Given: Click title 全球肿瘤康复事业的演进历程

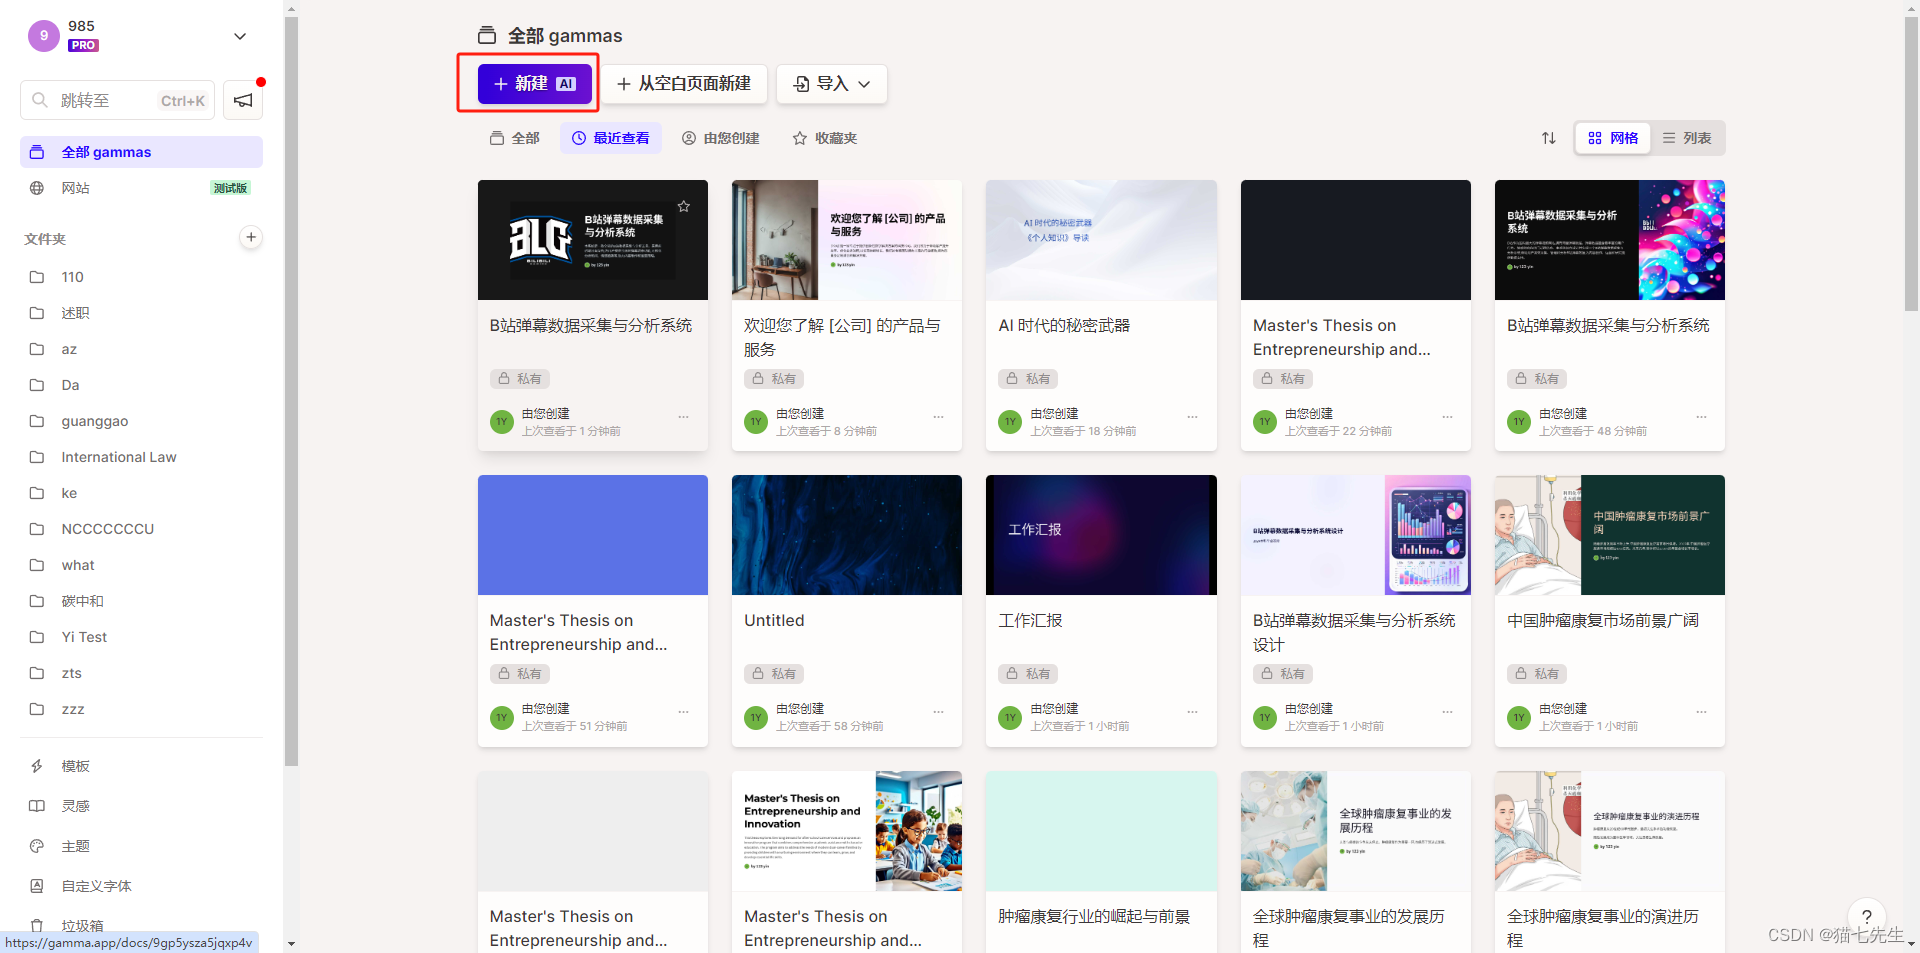Looking at the screenshot, I should 1602,928.
